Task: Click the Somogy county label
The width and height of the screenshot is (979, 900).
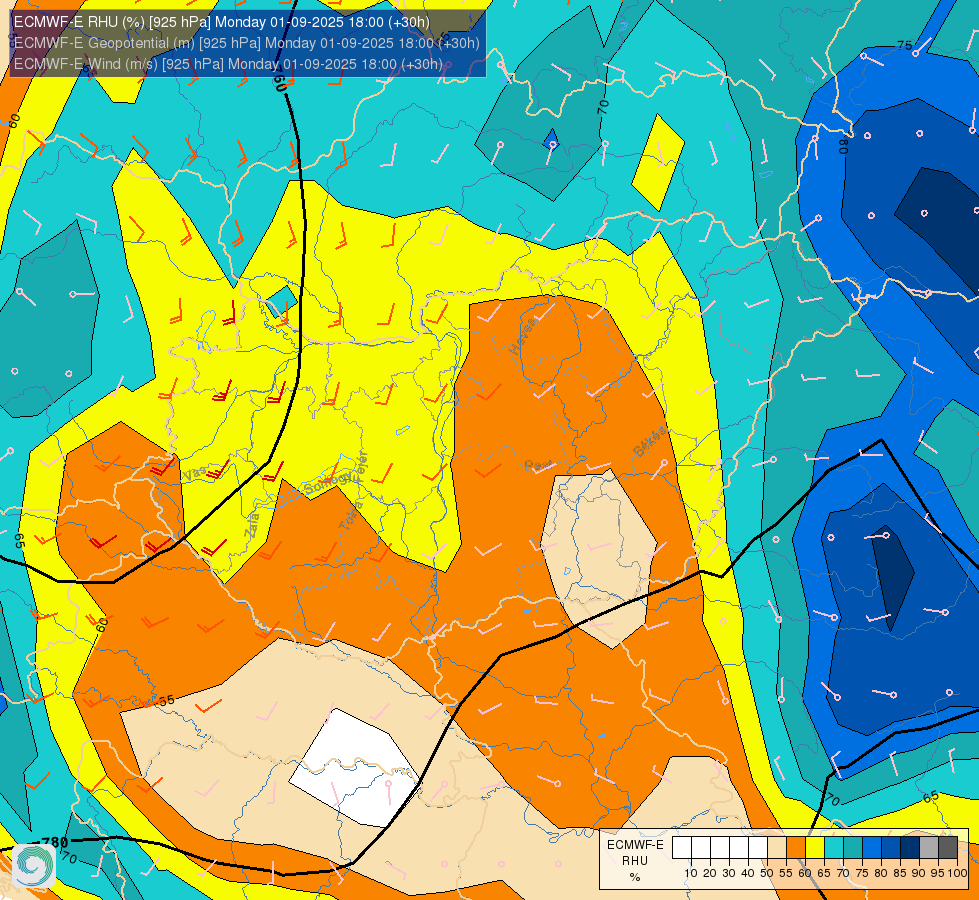Action: point(327,483)
